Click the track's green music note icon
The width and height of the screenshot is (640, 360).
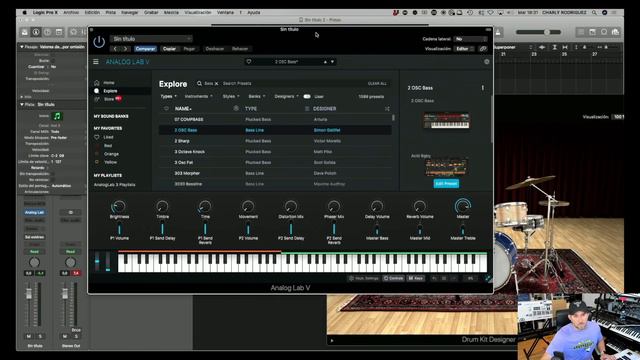pos(57,116)
